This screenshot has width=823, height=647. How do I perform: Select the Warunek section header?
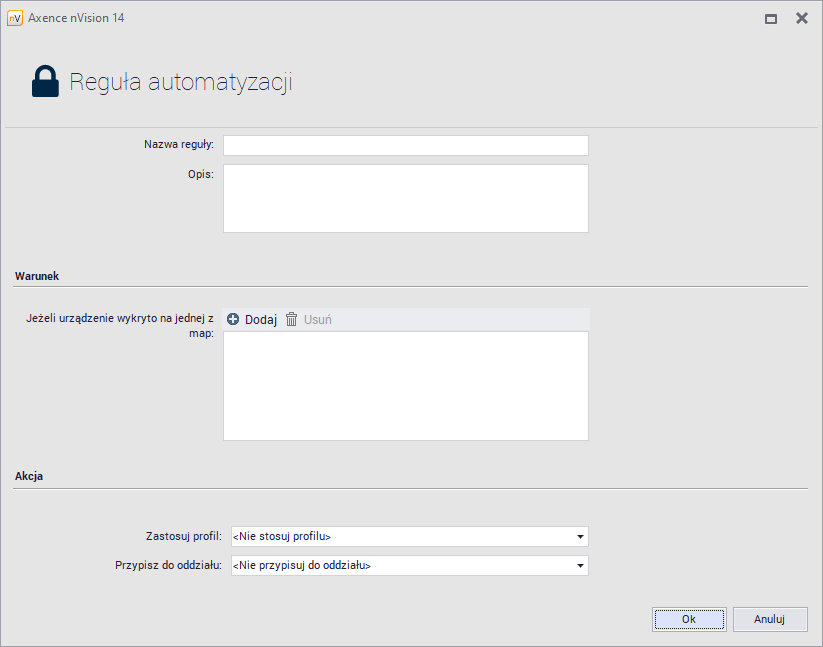tap(38, 275)
